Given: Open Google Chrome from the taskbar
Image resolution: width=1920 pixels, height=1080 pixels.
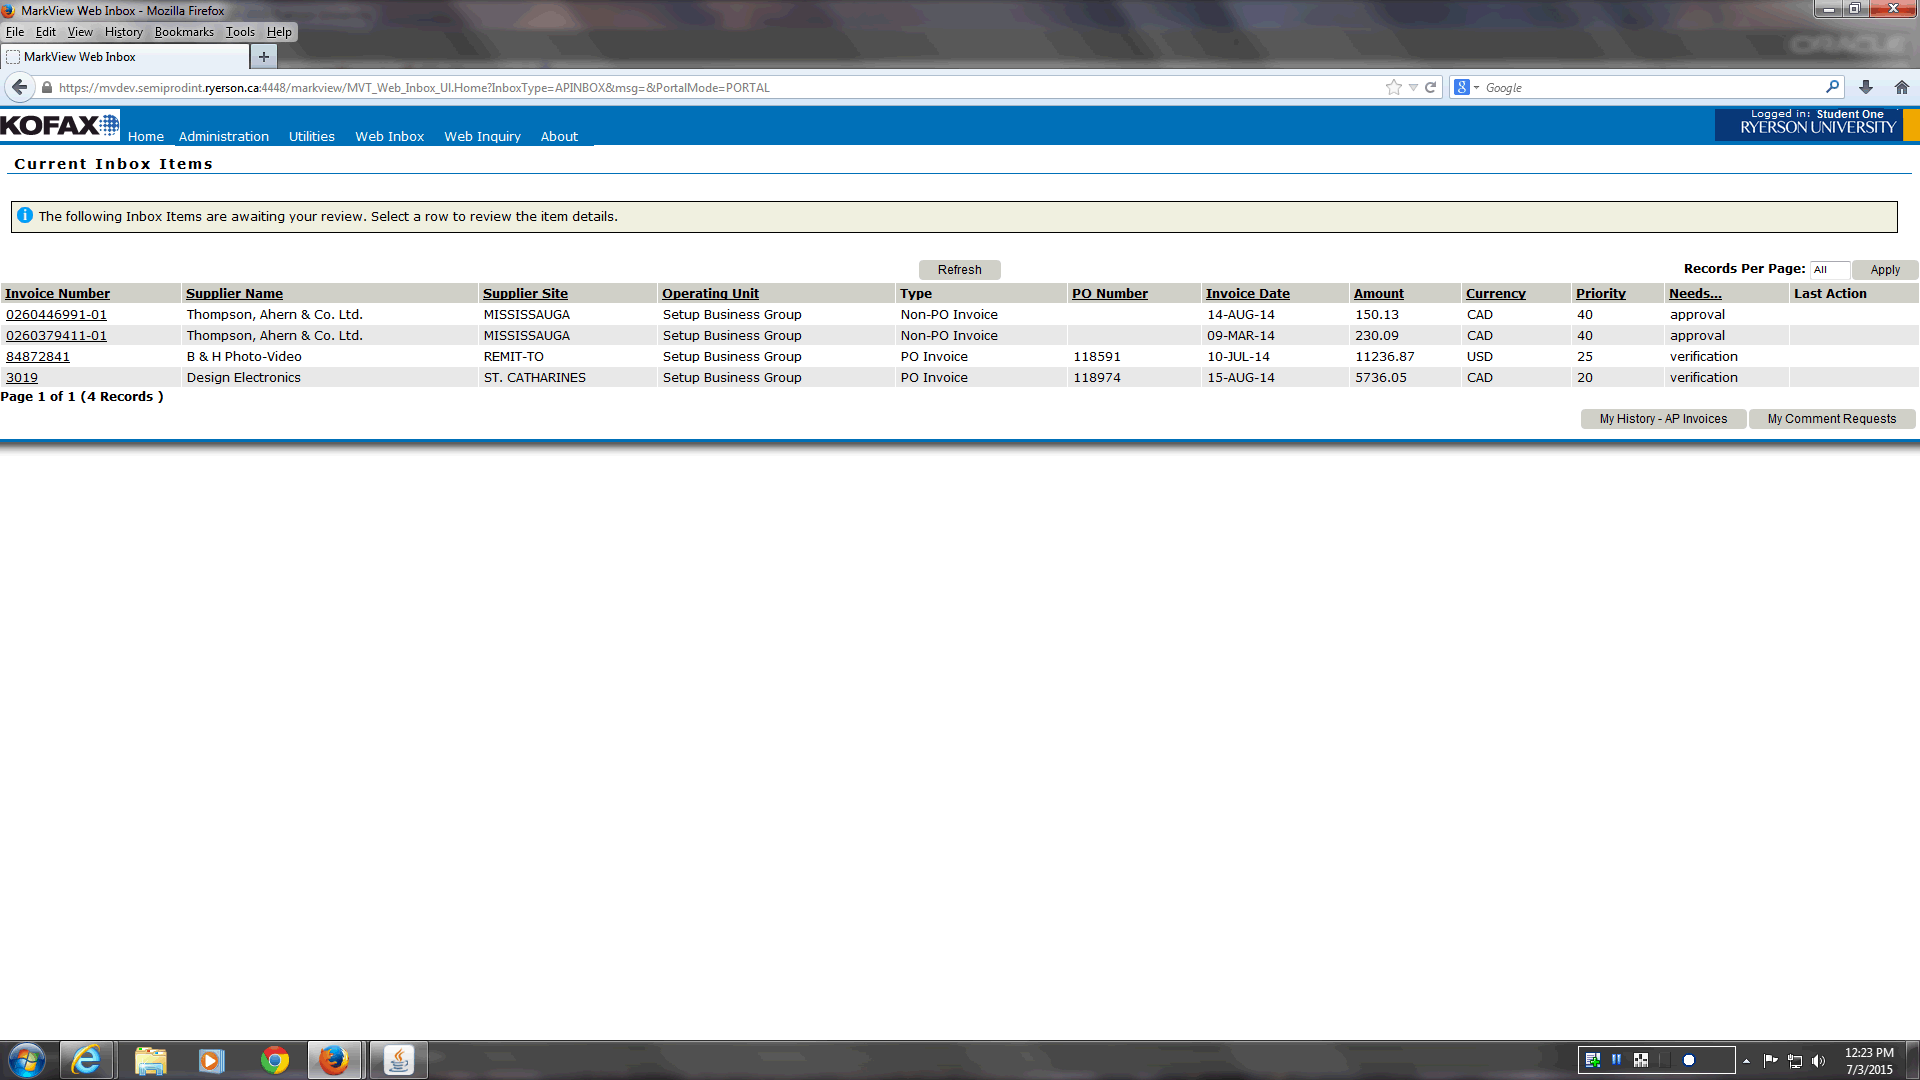Looking at the screenshot, I should pyautogui.click(x=274, y=1060).
